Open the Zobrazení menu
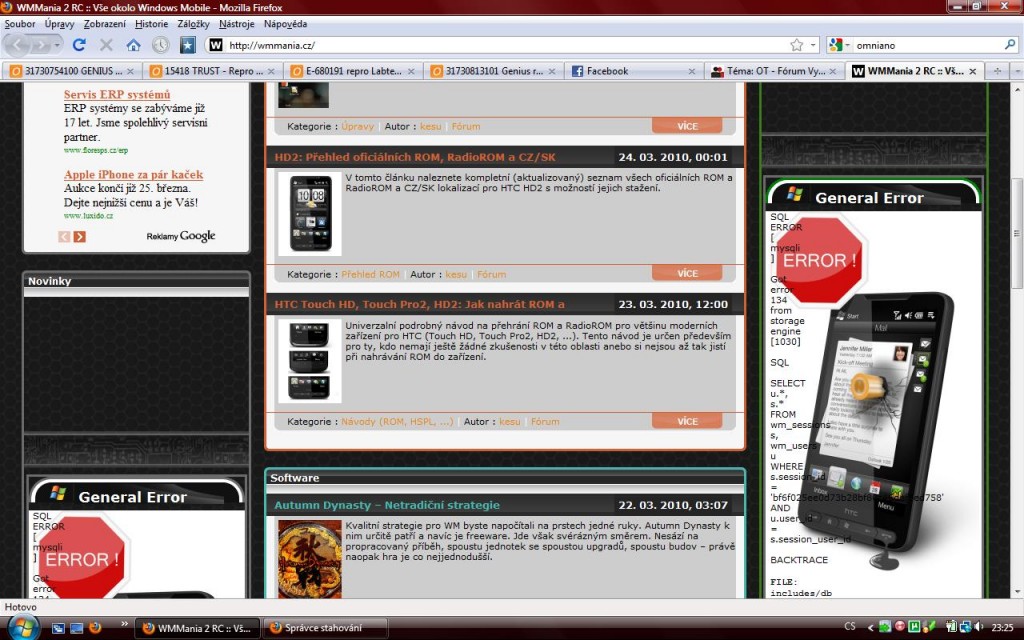The width and height of the screenshot is (1024, 640). coord(104,24)
